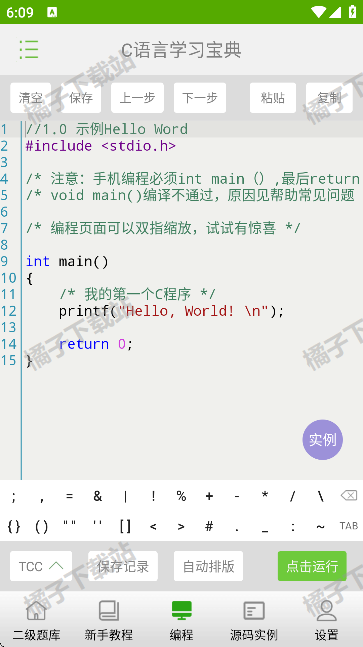Insert the plus sign key
363x647 pixels.
(209, 496)
